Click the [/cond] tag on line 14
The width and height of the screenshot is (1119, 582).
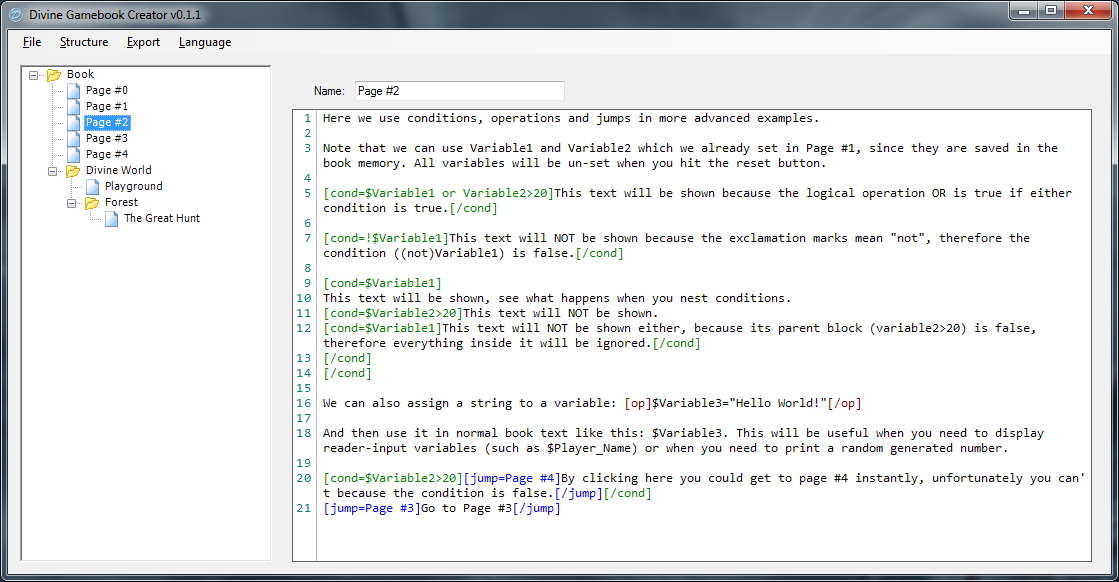pos(348,374)
